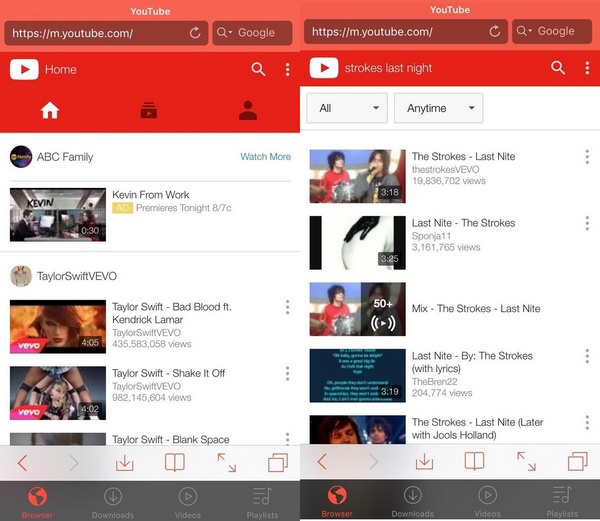The width and height of the screenshot is (600, 521).
Task: Reload page in the left address bar
Action: coord(195,33)
